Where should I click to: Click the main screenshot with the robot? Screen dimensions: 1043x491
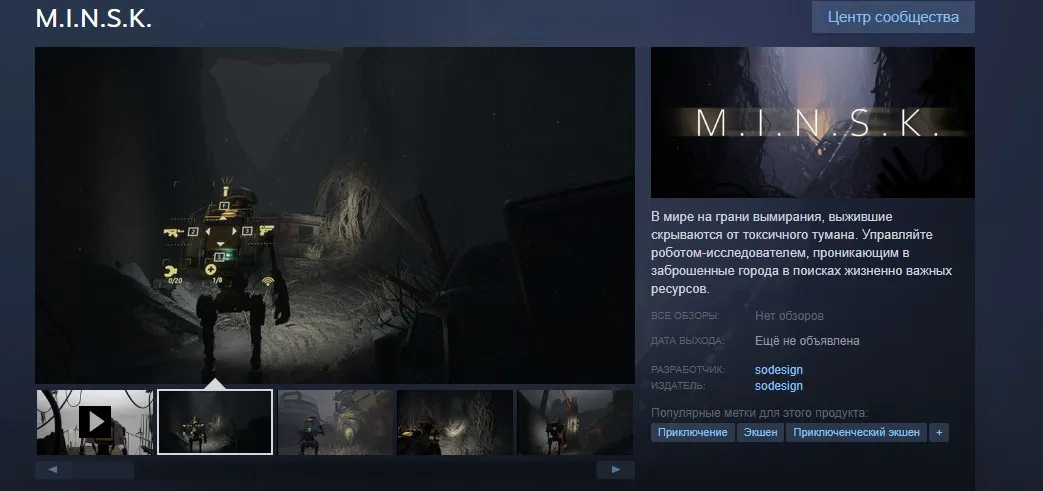point(335,215)
